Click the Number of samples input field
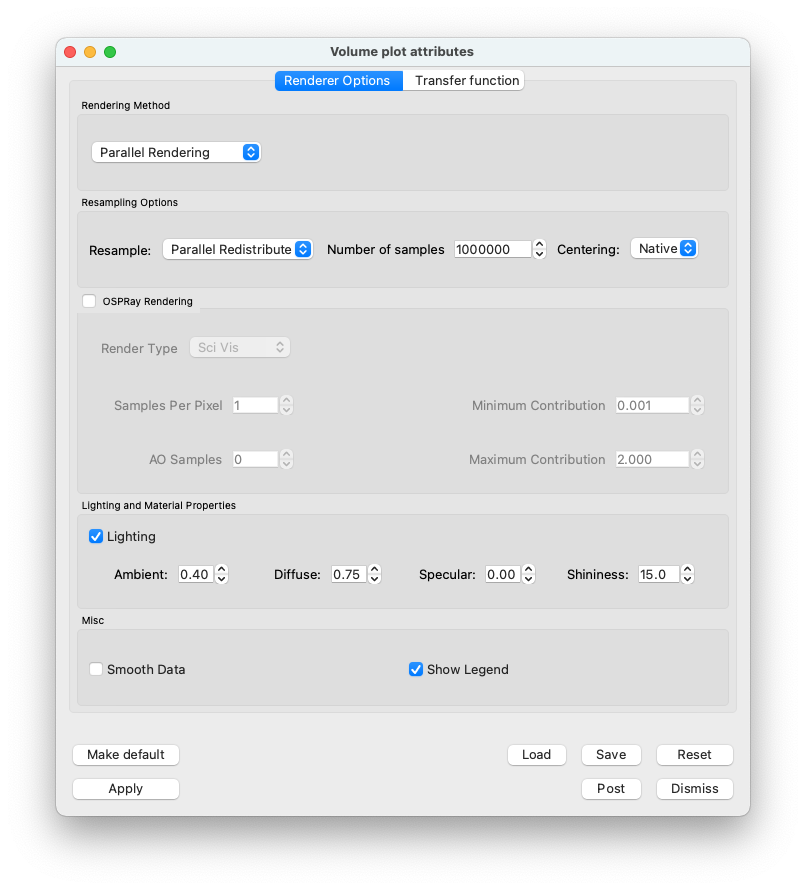This screenshot has width=806, height=890. tap(493, 249)
